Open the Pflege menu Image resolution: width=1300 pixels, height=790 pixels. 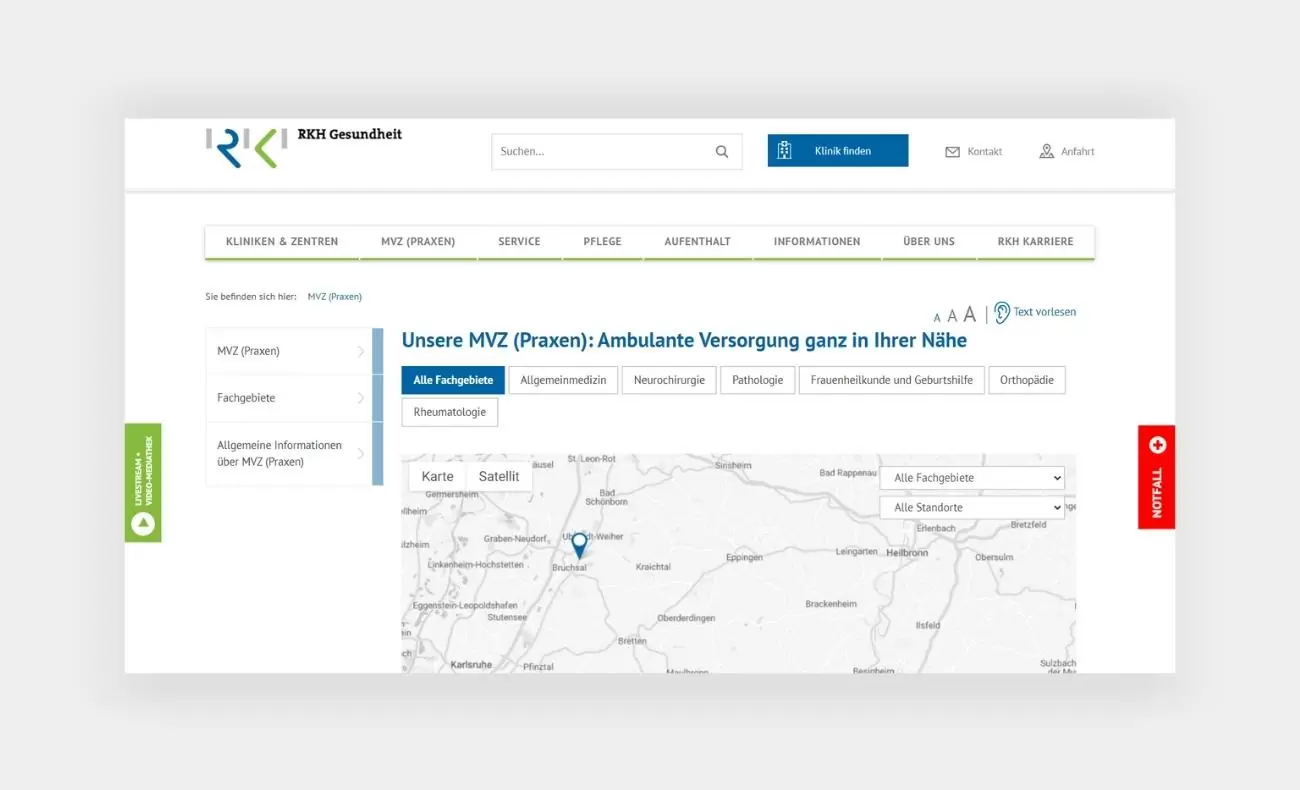602,242
